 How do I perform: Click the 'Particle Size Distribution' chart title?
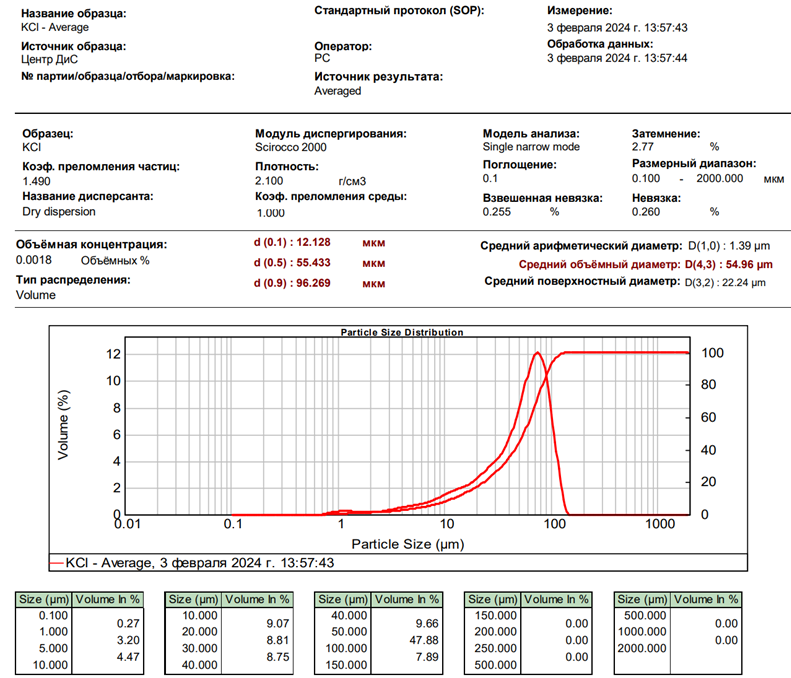pos(401,331)
